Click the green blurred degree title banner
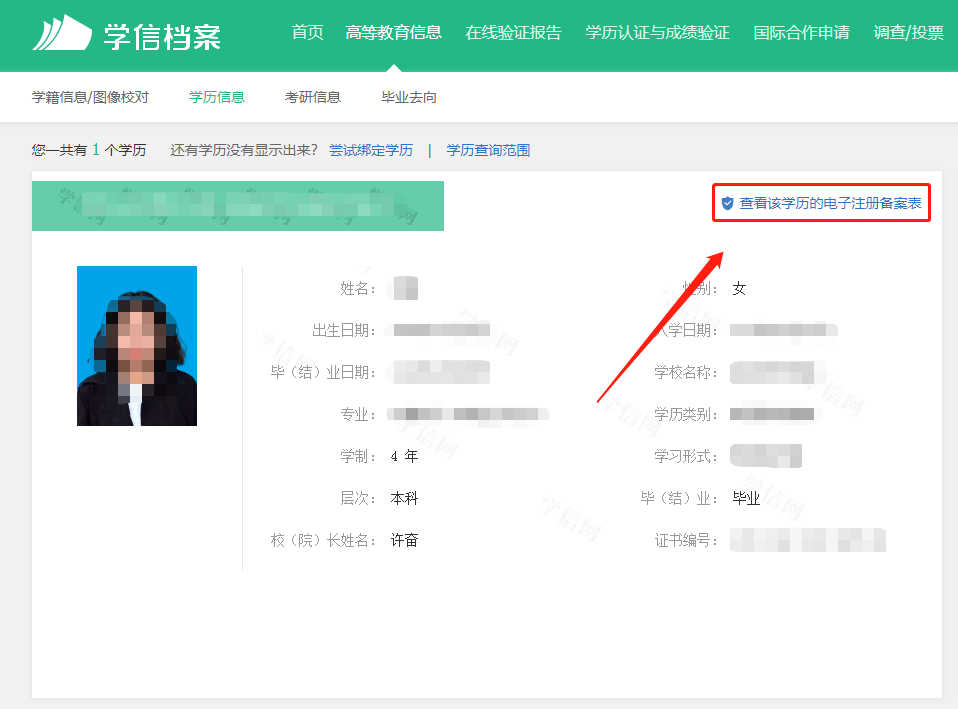This screenshot has height=709, width=958. click(238, 206)
